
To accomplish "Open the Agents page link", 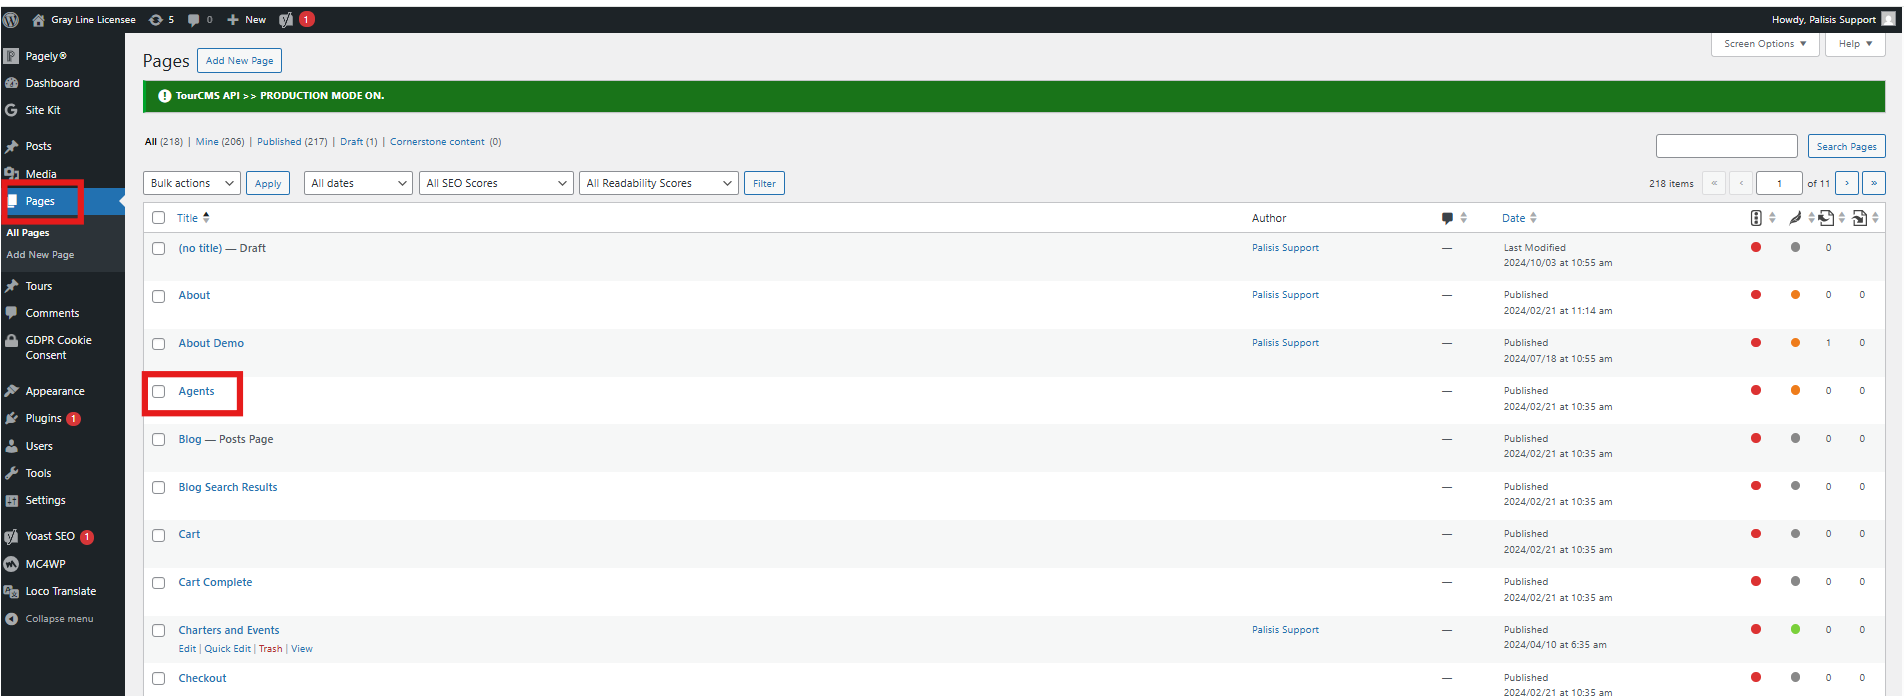I will pos(196,391).
